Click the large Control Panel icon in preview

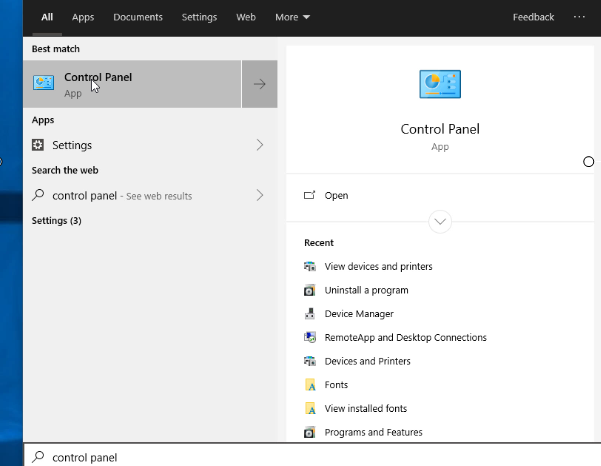pyautogui.click(x=439, y=85)
